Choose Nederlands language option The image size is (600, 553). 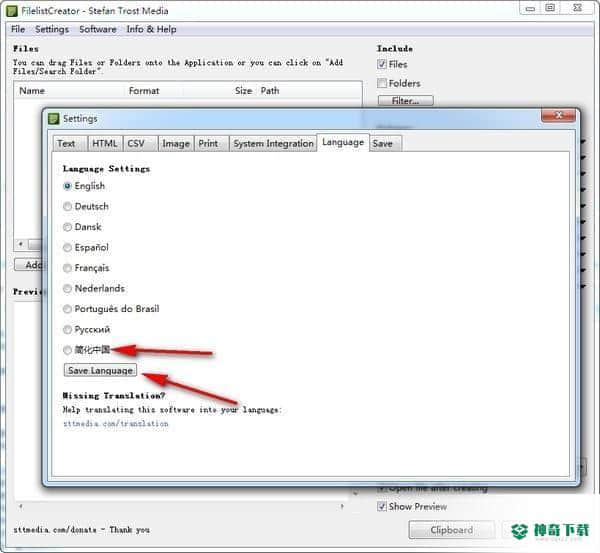67,288
